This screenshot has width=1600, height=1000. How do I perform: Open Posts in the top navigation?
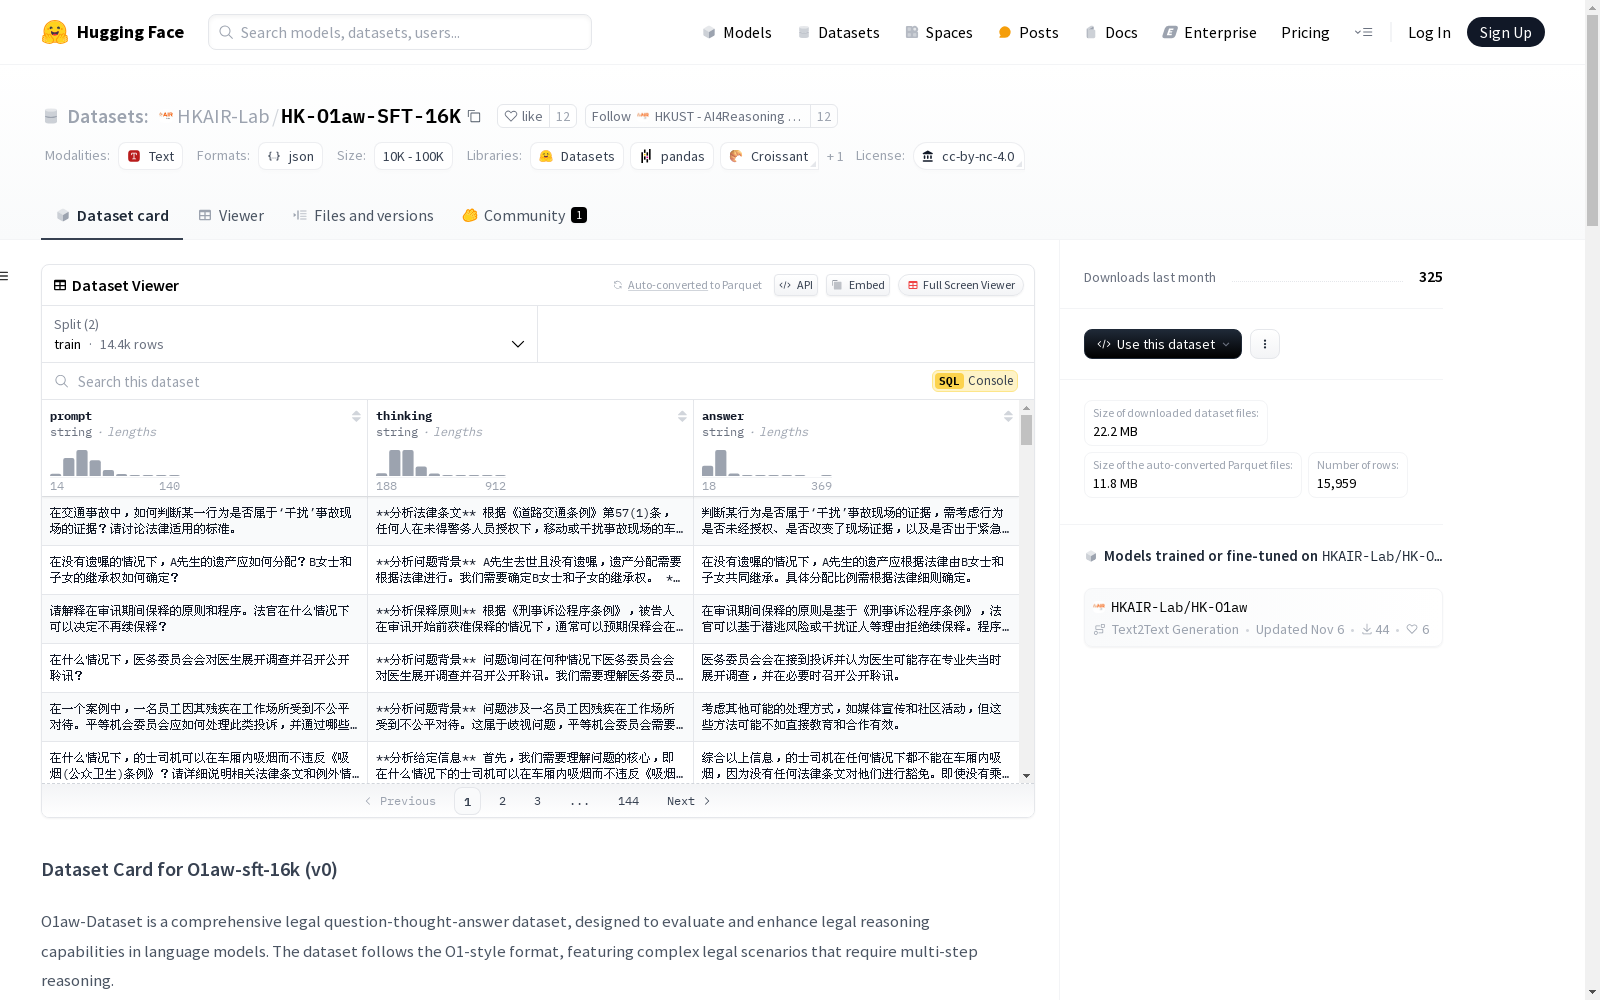point(1028,32)
